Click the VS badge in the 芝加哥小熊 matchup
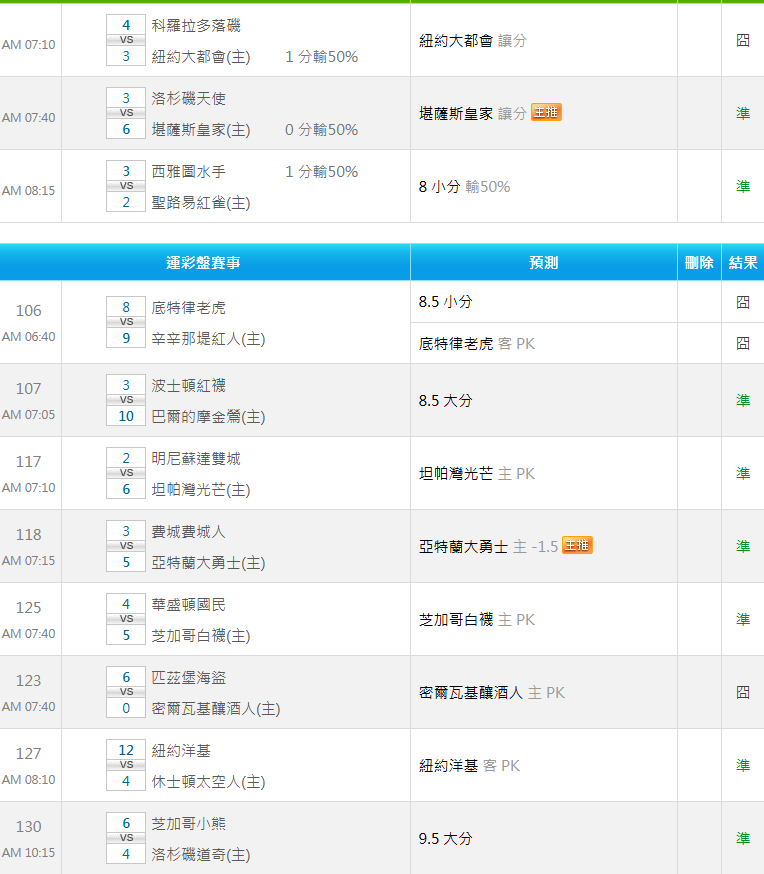 coord(126,838)
